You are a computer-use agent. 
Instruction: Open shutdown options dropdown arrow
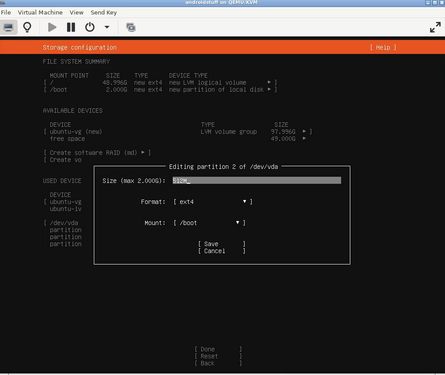coord(107,27)
